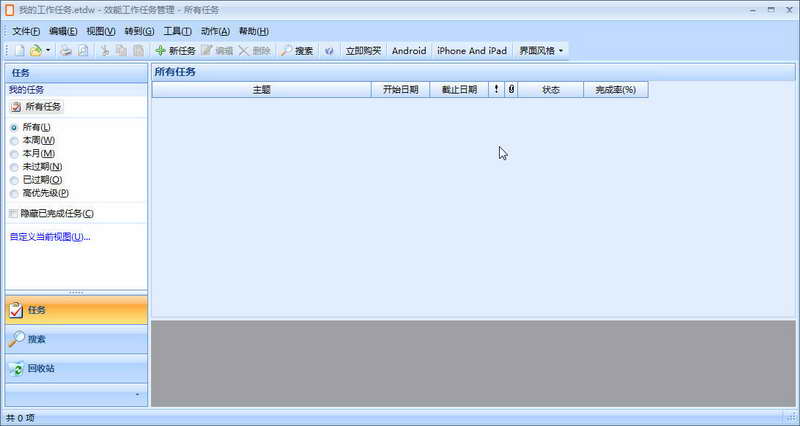Click the print preview icon
Viewport: 800px width, 426px height.
[x=83, y=51]
